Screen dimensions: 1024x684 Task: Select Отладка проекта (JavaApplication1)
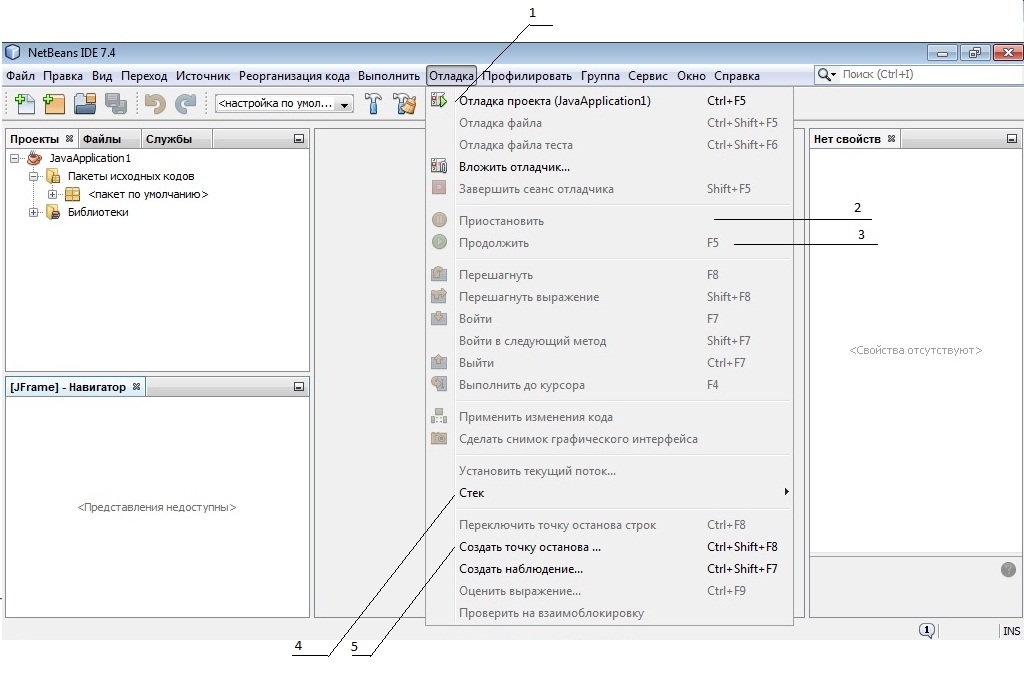tap(609, 101)
